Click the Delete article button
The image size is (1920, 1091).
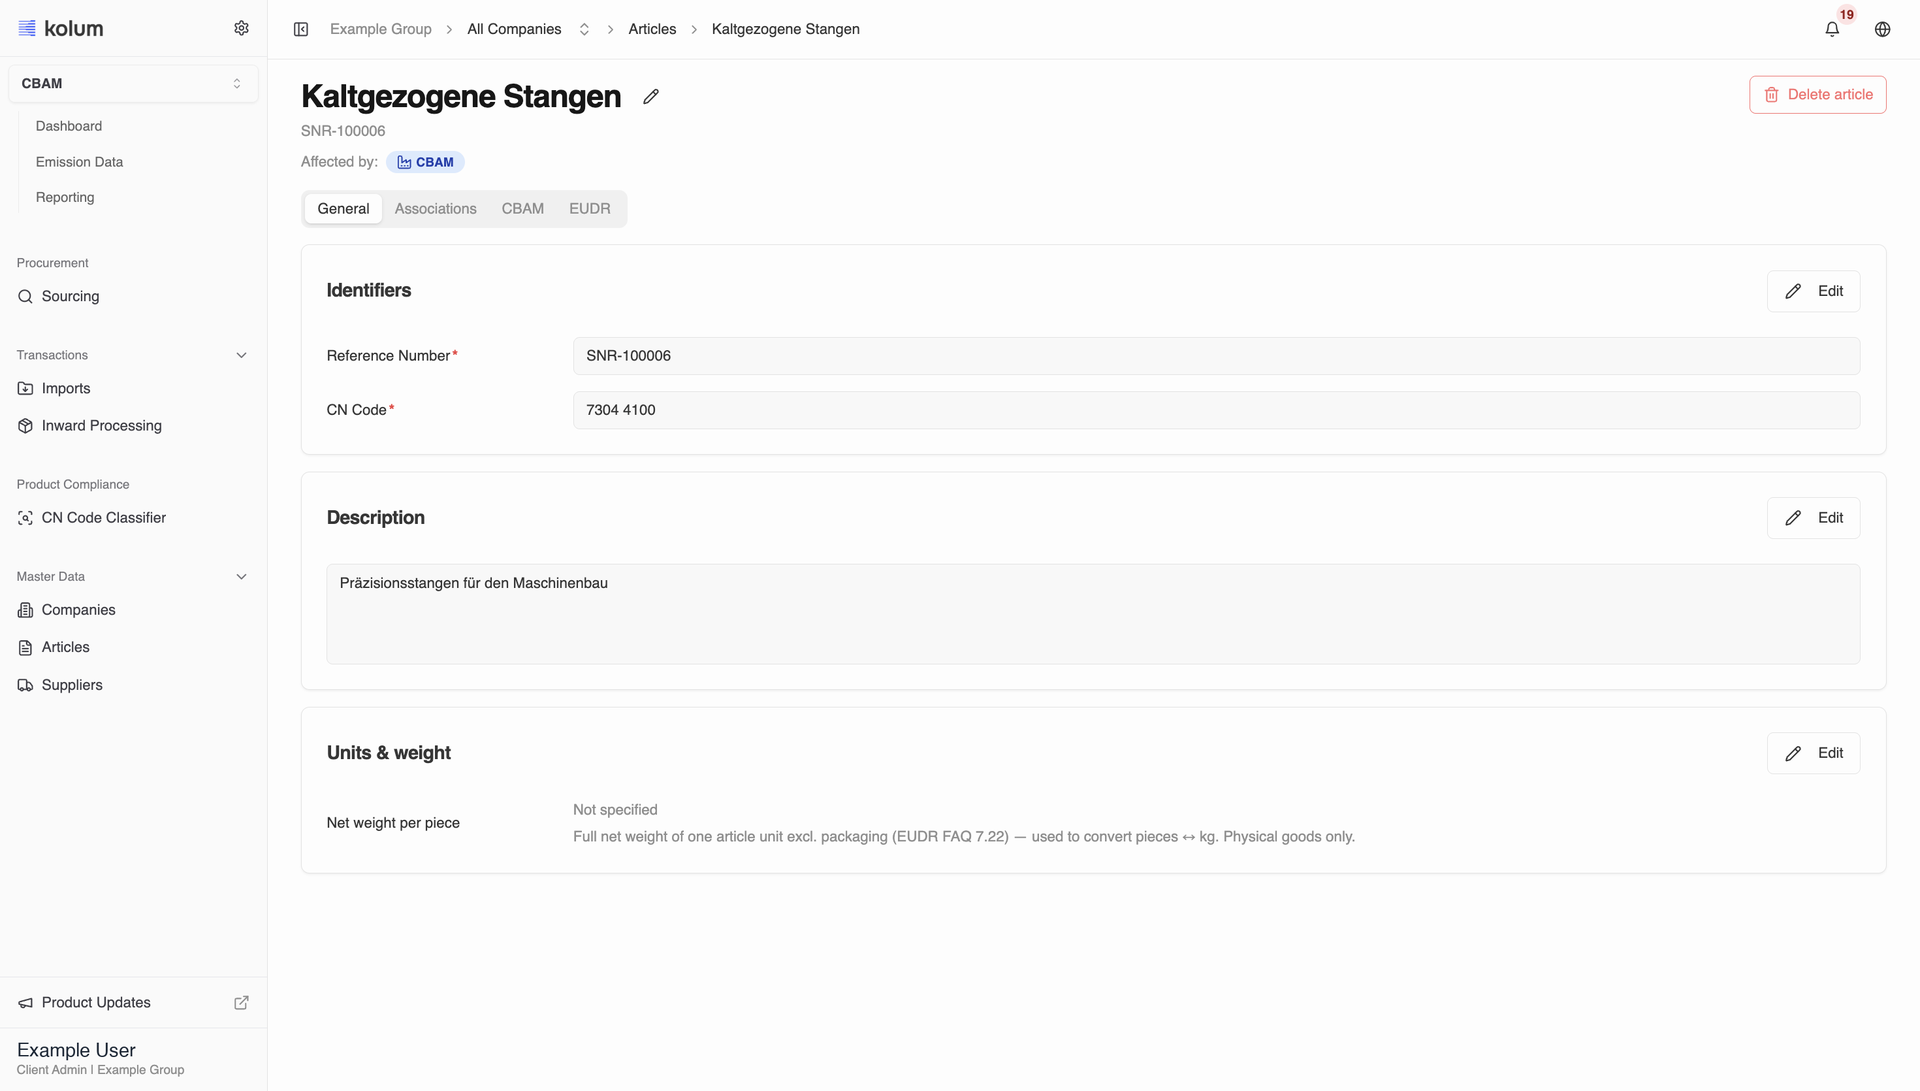click(x=1817, y=95)
